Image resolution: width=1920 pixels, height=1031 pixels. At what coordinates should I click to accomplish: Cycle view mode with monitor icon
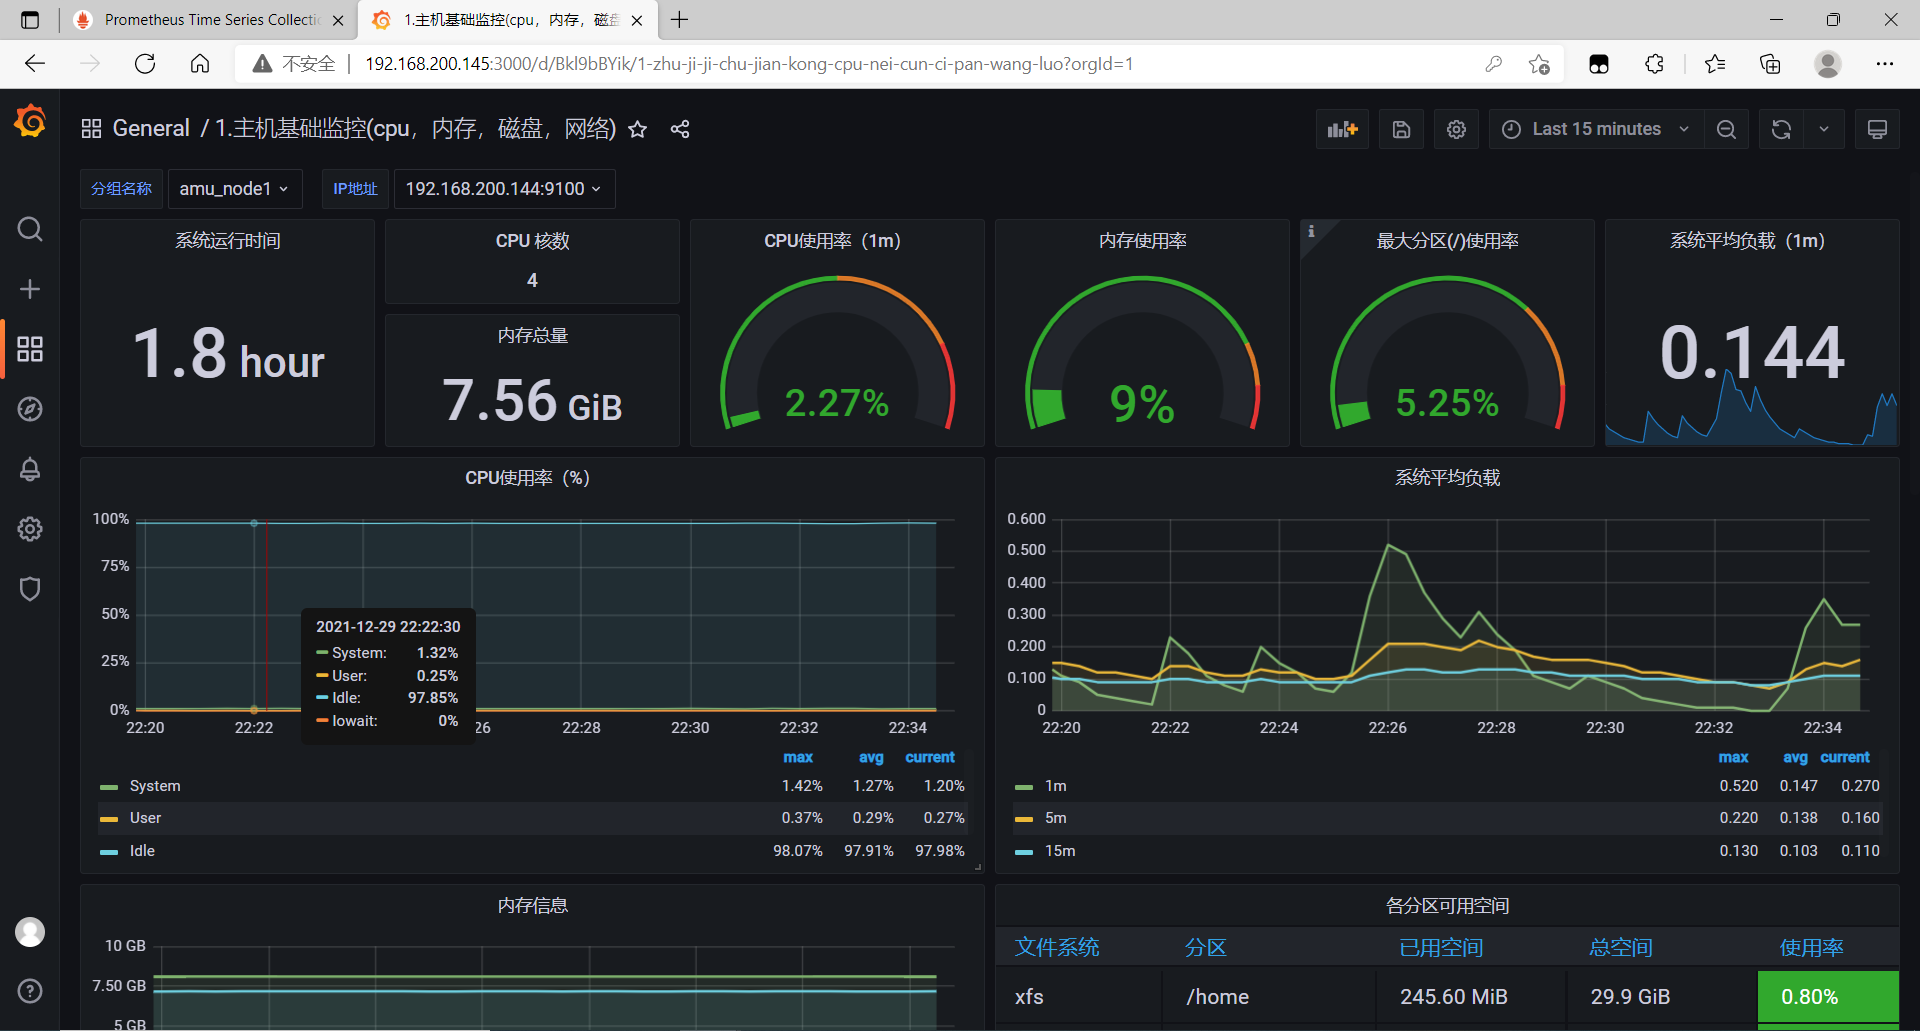[x=1877, y=129]
